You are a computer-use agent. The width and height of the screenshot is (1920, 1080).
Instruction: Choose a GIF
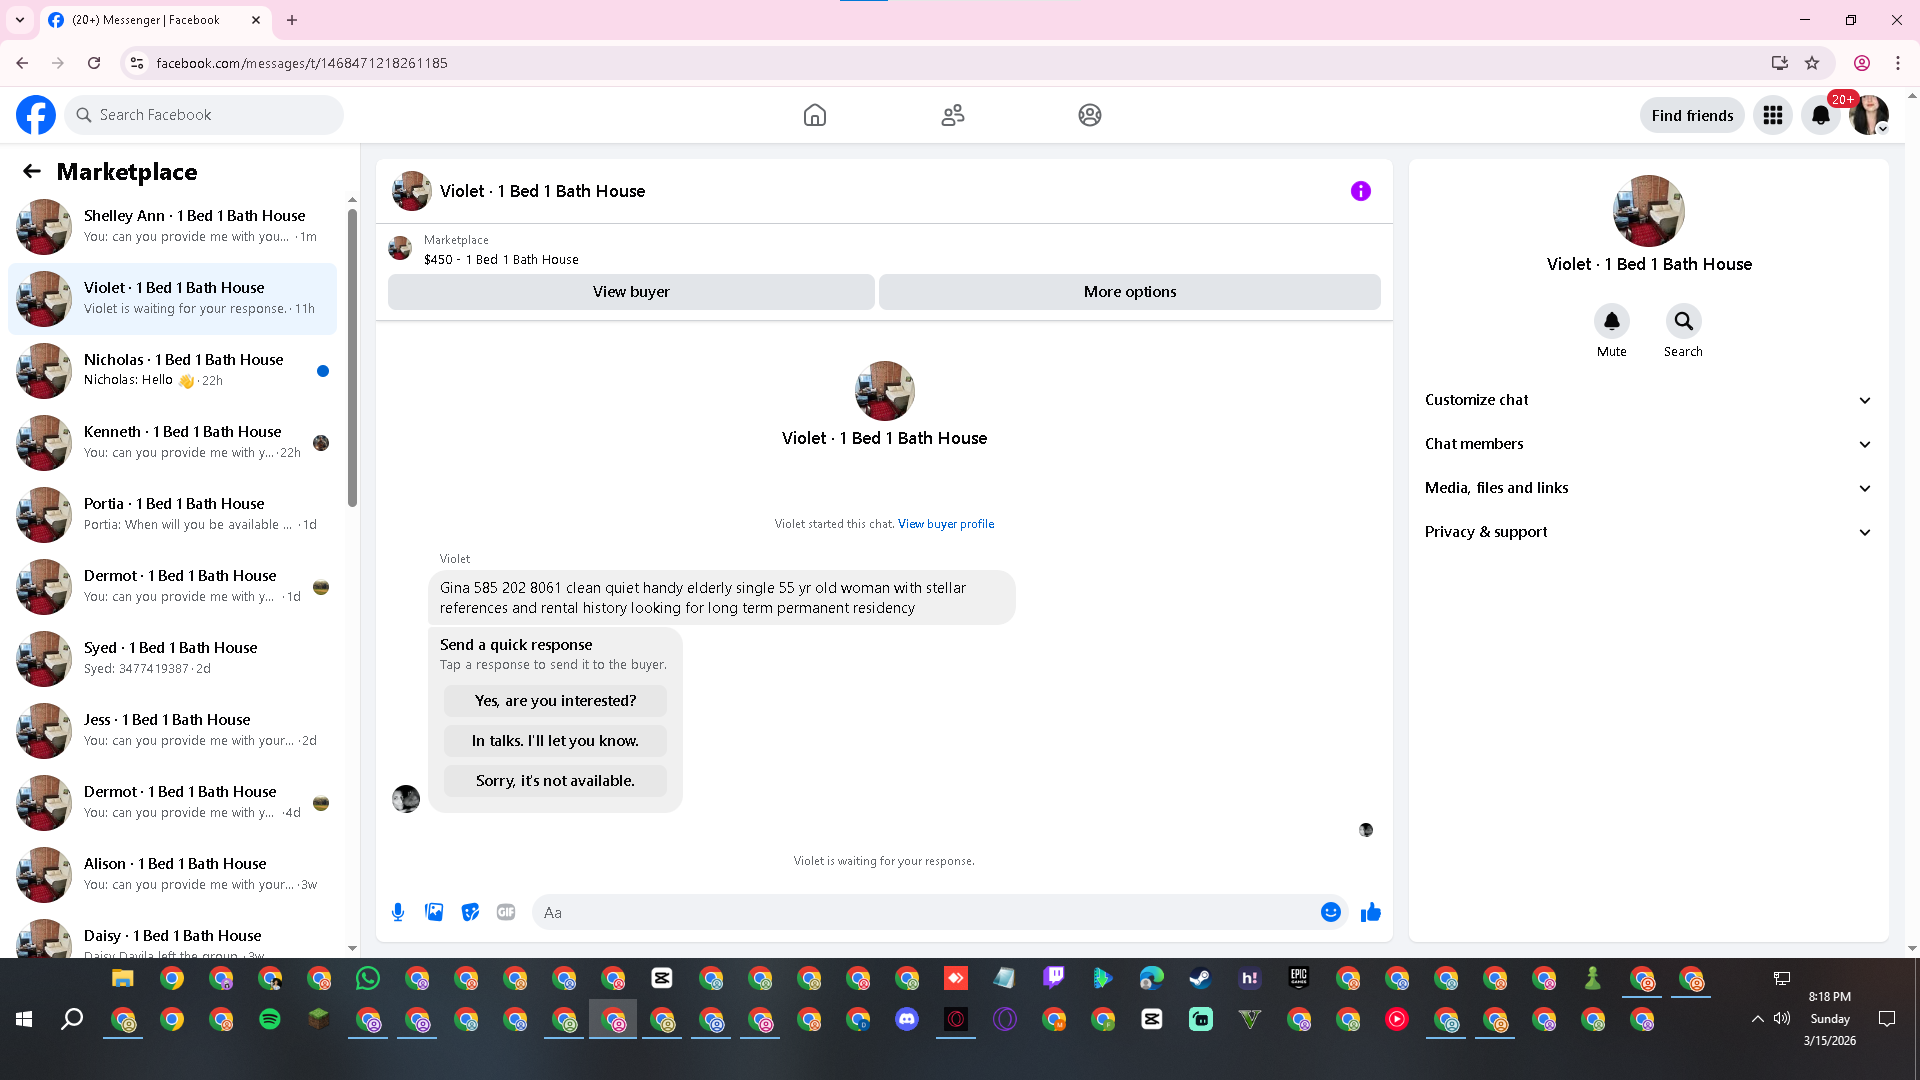click(506, 912)
